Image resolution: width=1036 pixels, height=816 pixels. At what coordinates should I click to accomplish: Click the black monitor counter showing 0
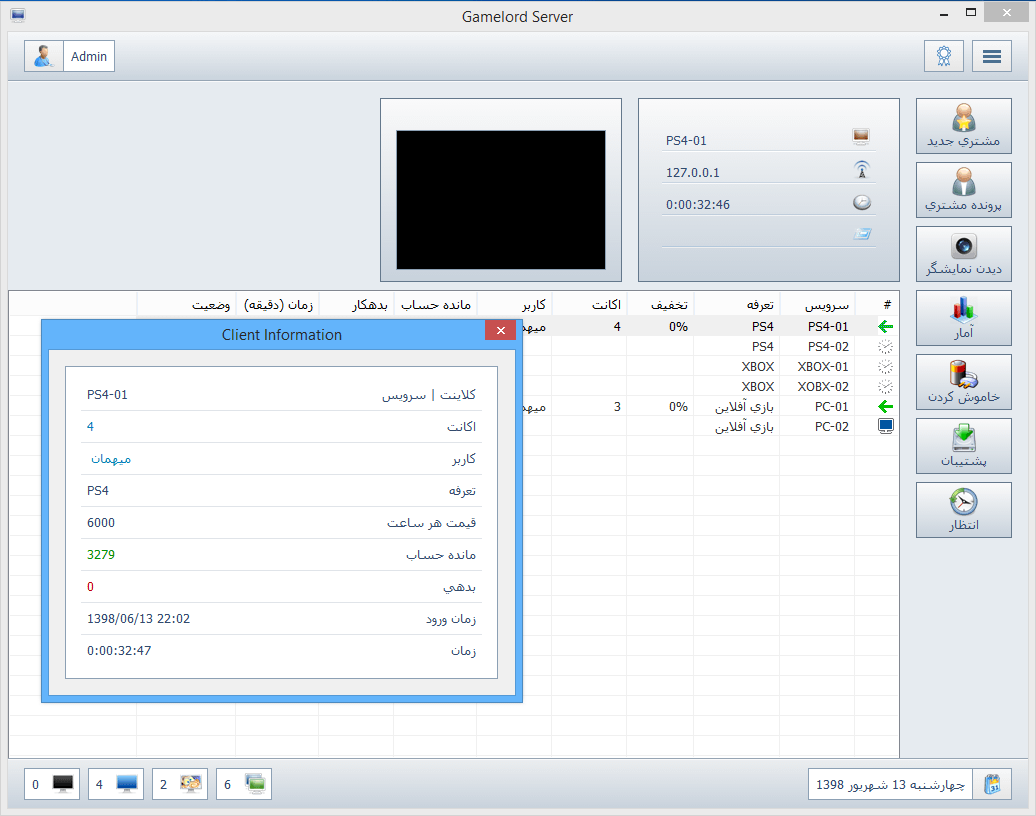coord(52,784)
